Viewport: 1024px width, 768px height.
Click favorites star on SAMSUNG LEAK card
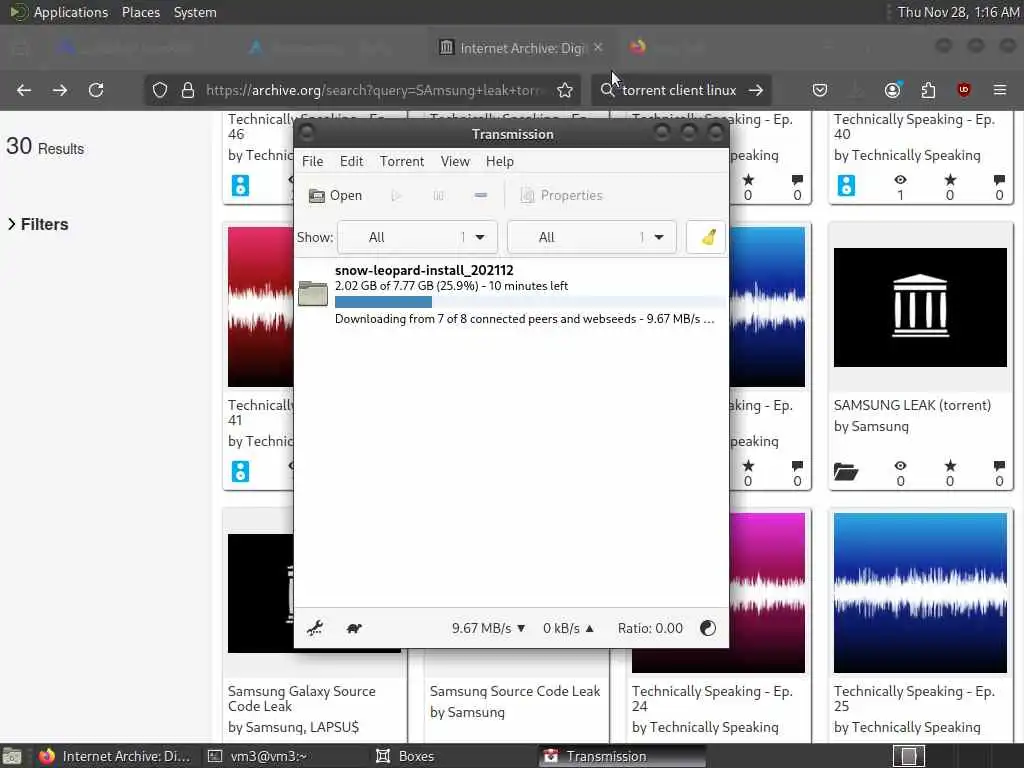click(x=950, y=466)
